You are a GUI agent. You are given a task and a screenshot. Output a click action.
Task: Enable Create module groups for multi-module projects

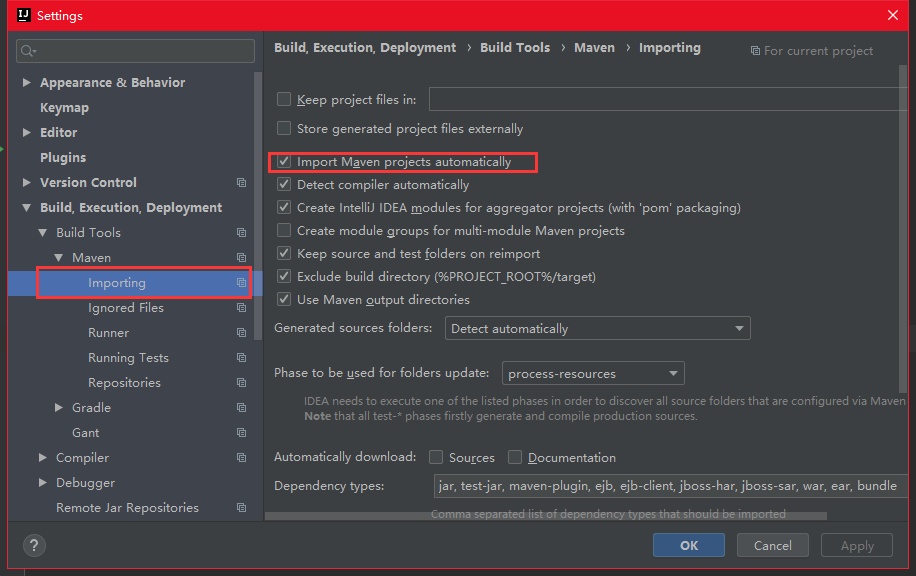284,230
